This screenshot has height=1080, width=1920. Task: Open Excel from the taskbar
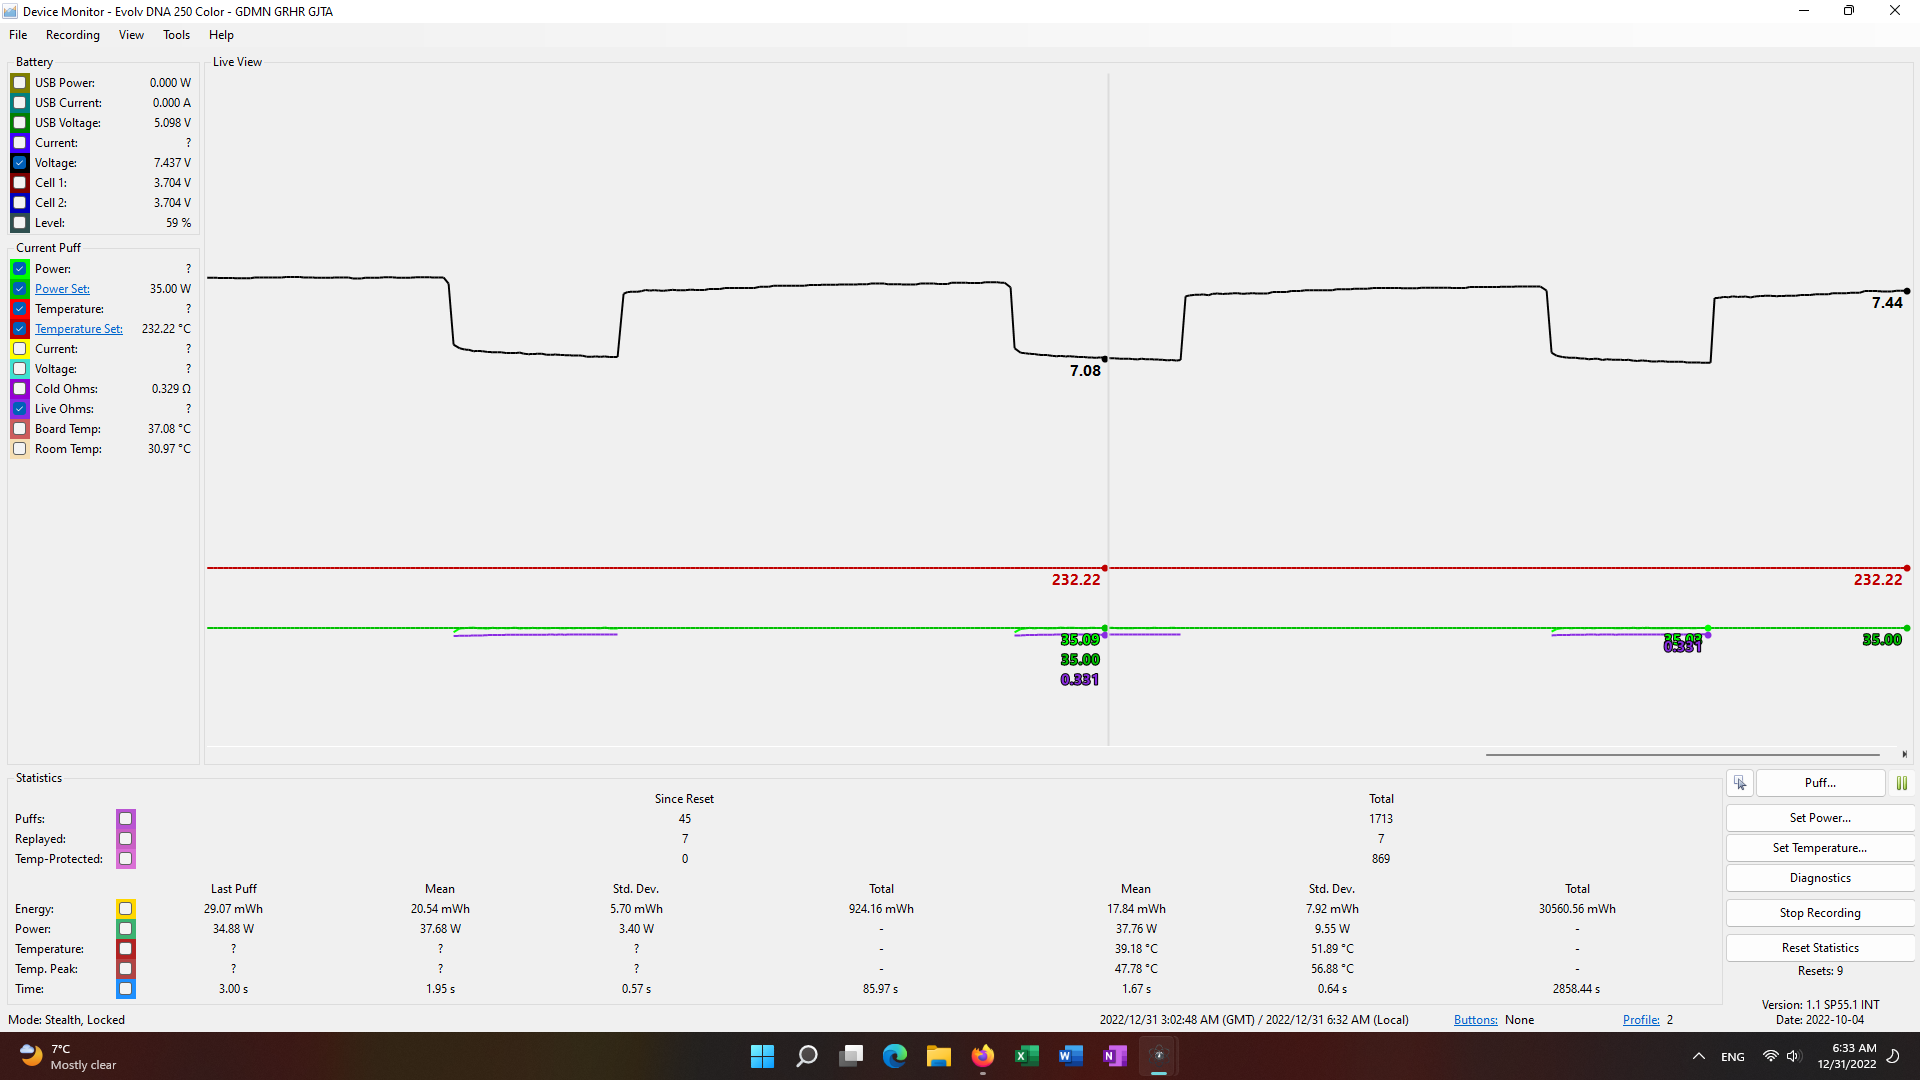coord(1026,1056)
